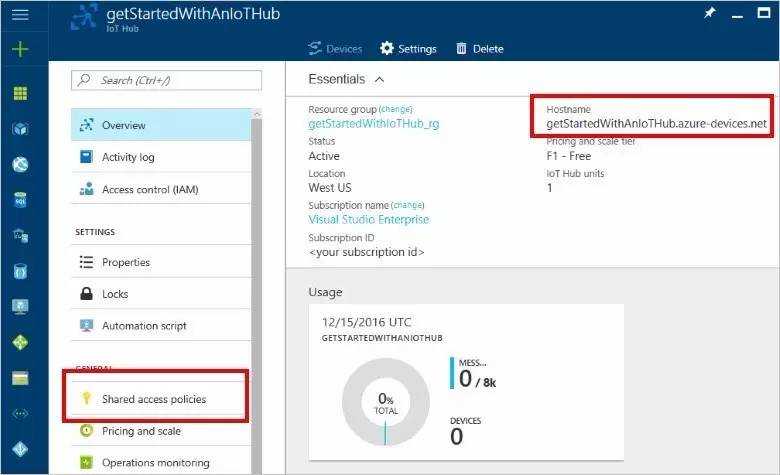This screenshot has height=475, width=780.
Task: Open the Activity log menu item
Action: tap(161, 157)
